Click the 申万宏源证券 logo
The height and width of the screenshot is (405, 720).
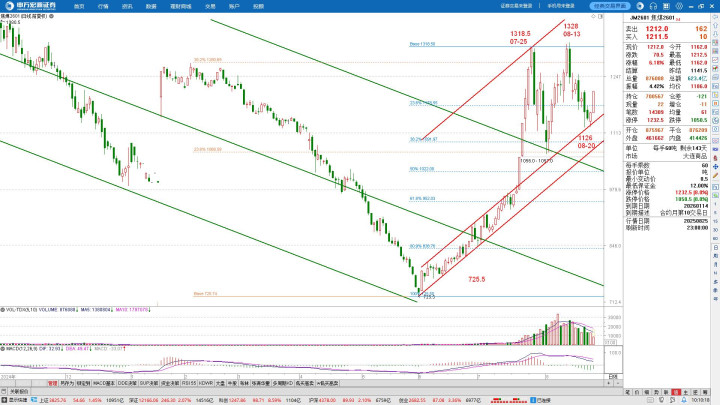click(28, 6)
